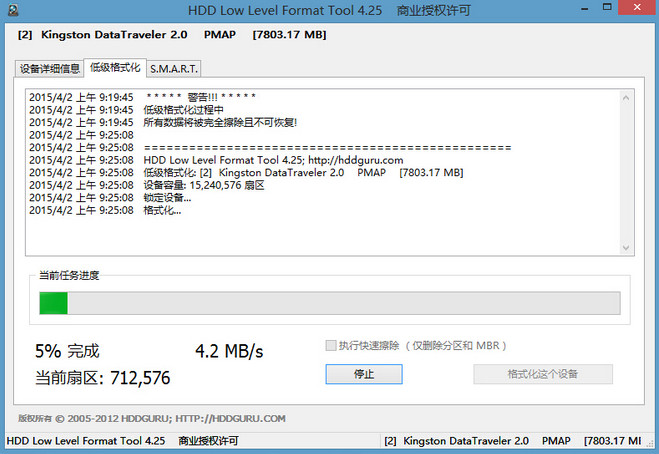Click the HDD tool app icon in title bar

point(13,10)
